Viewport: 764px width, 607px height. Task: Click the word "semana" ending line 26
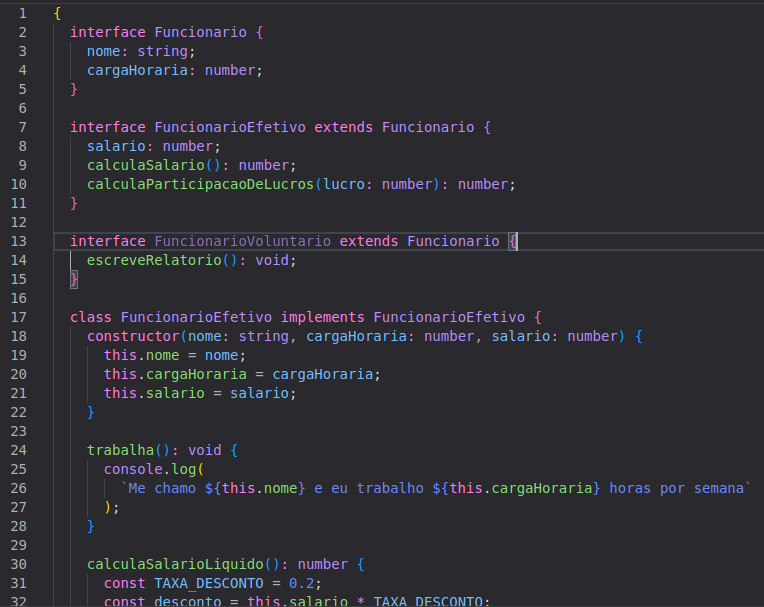[x=719, y=488]
